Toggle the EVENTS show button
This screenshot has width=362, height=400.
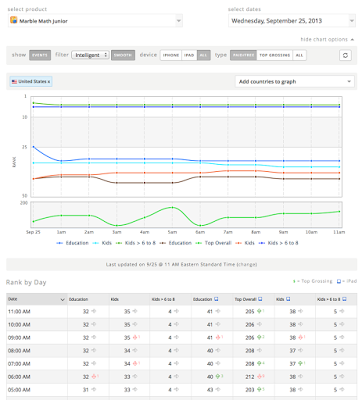[x=40, y=55]
